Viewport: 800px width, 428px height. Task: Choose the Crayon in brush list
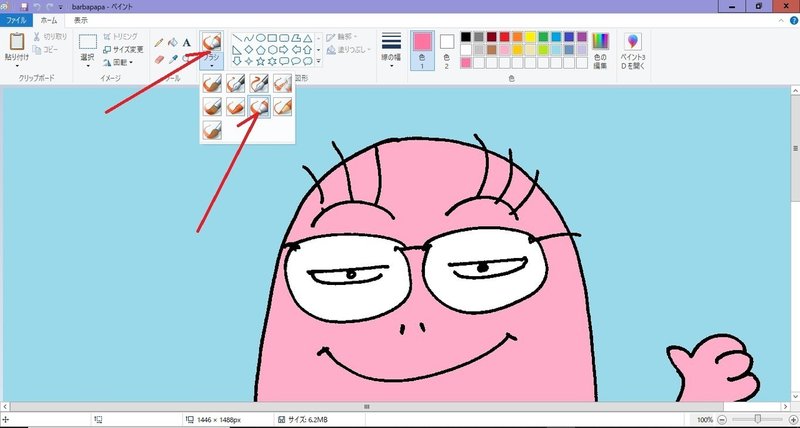236,107
